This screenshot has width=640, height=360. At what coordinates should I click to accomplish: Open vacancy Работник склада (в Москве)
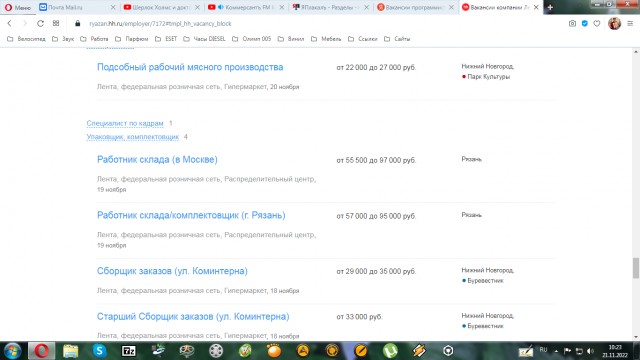157,160
